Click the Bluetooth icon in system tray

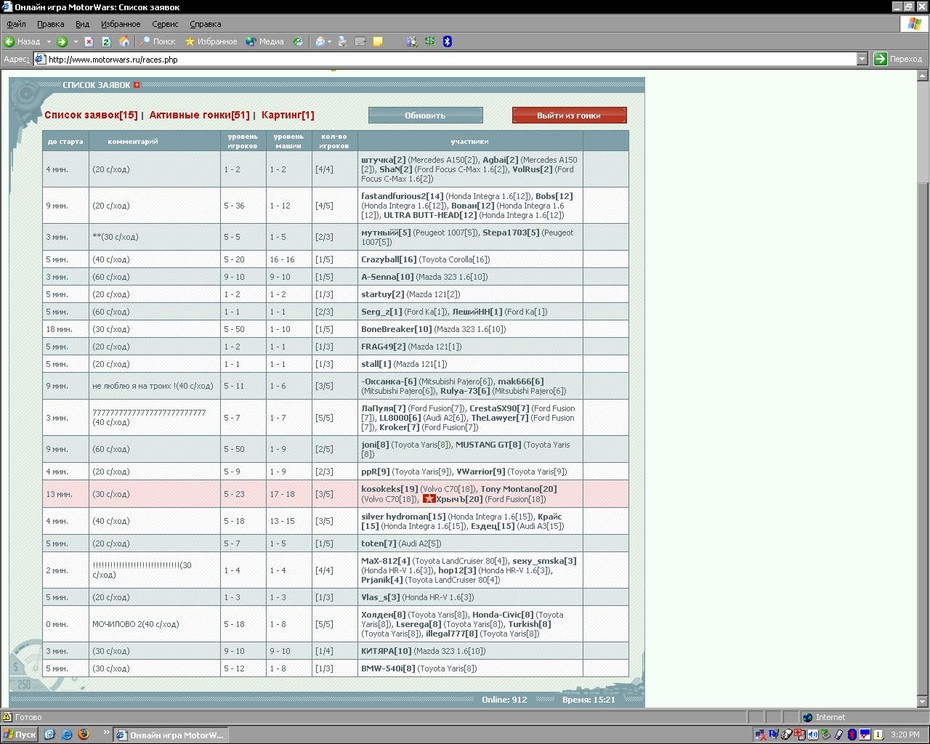(852, 735)
